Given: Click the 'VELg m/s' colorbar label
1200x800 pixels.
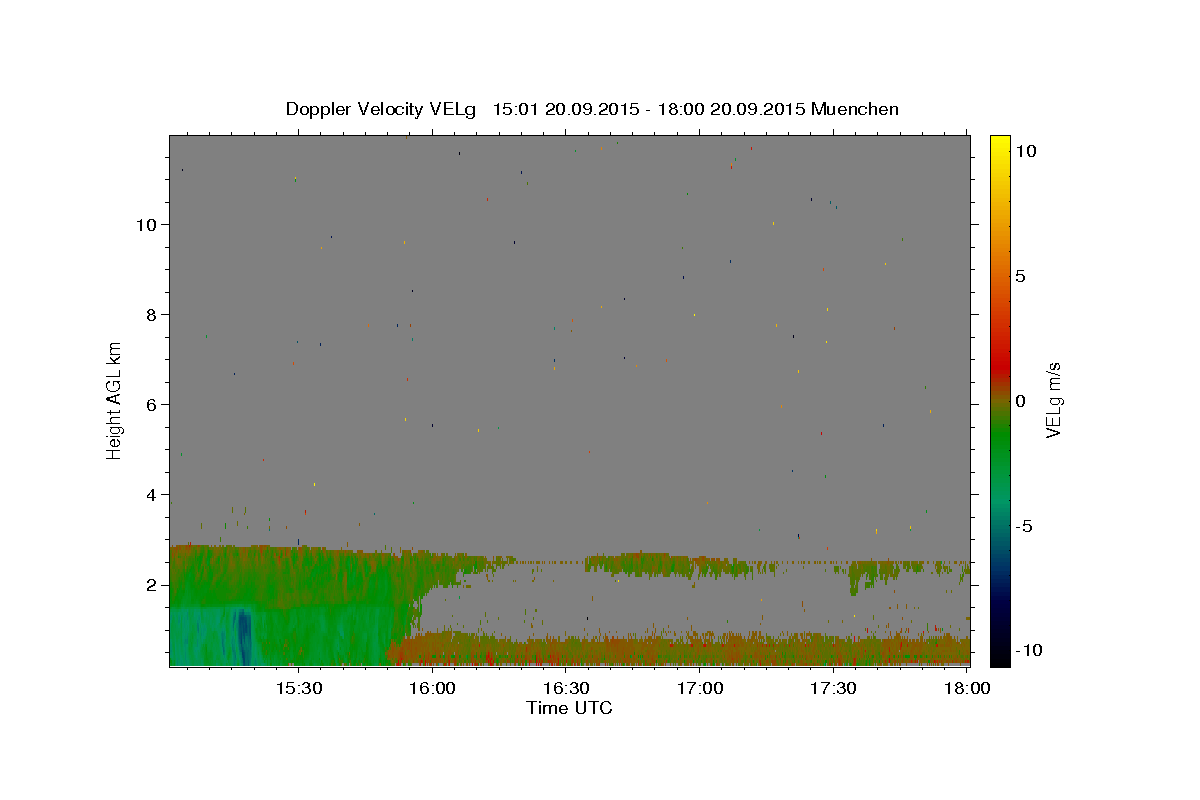Looking at the screenshot, I should (x=1053, y=400).
